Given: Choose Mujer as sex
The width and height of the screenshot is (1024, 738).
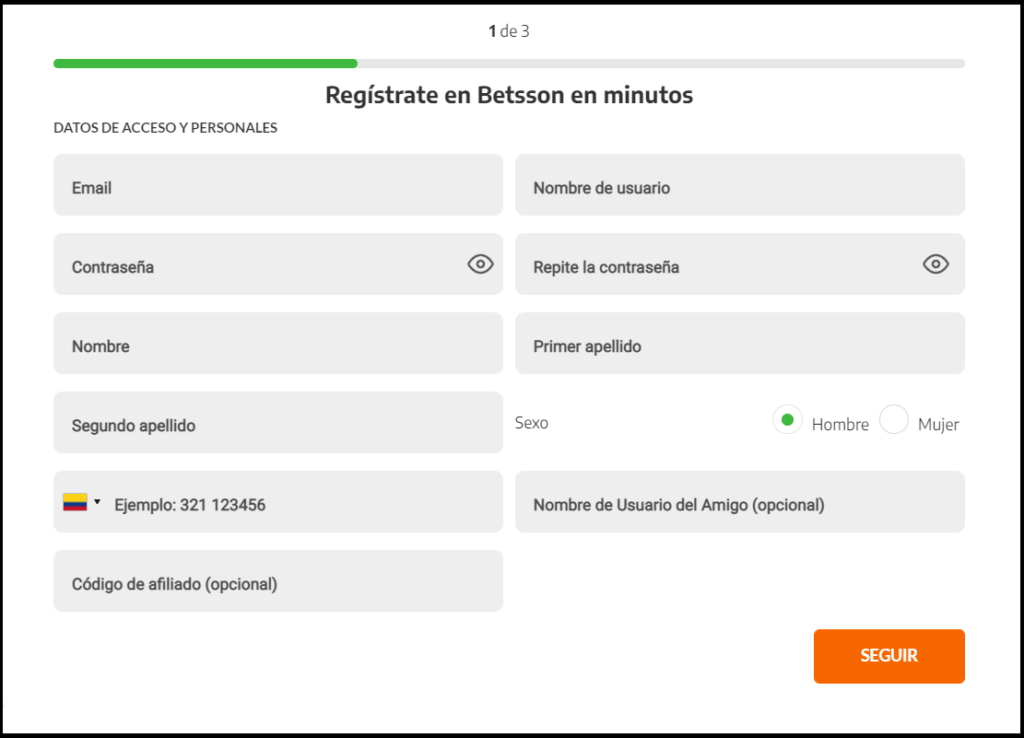Looking at the screenshot, I should [x=894, y=421].
